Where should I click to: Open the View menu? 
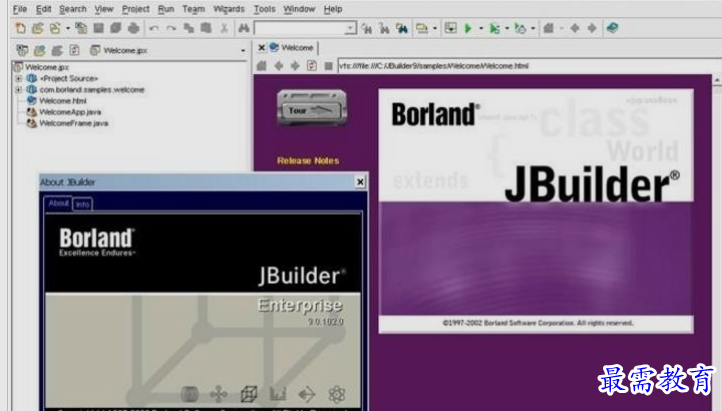tap(104, 9)
